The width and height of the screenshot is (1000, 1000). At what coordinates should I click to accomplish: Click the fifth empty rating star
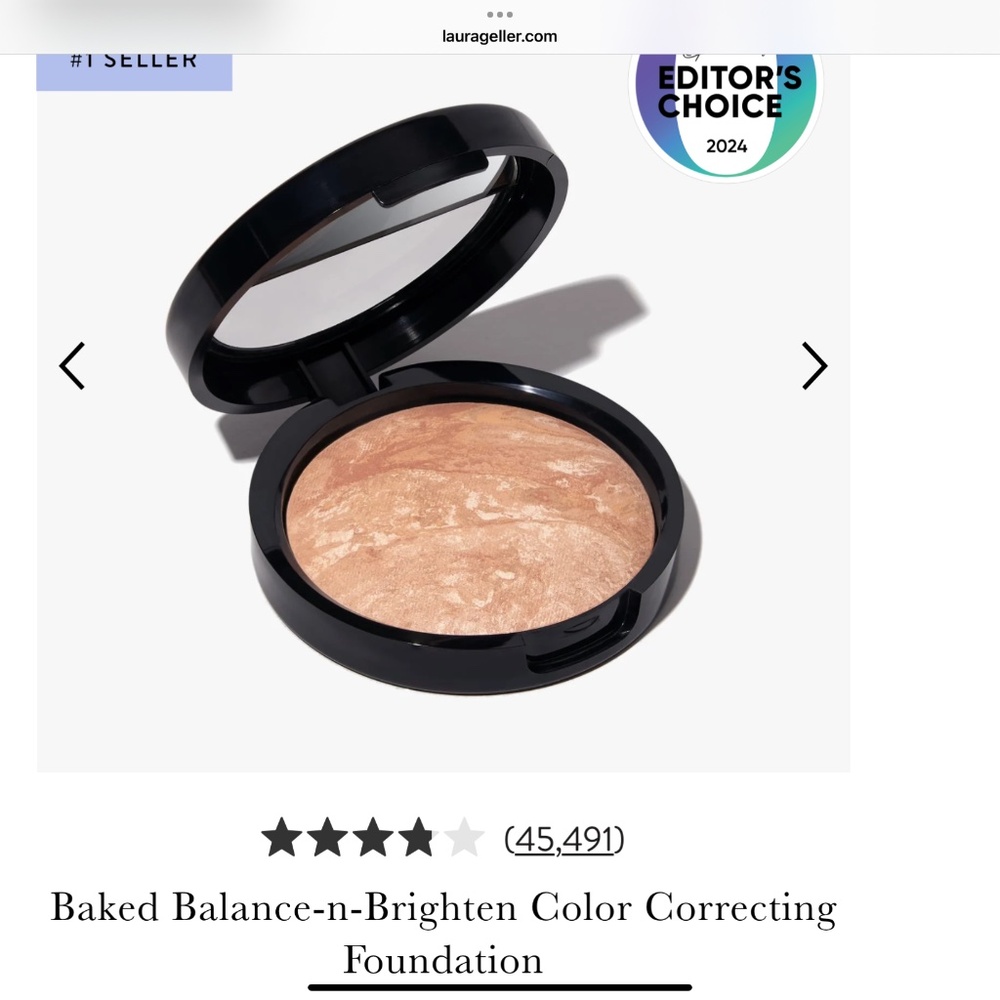click(x=464, y=837)
